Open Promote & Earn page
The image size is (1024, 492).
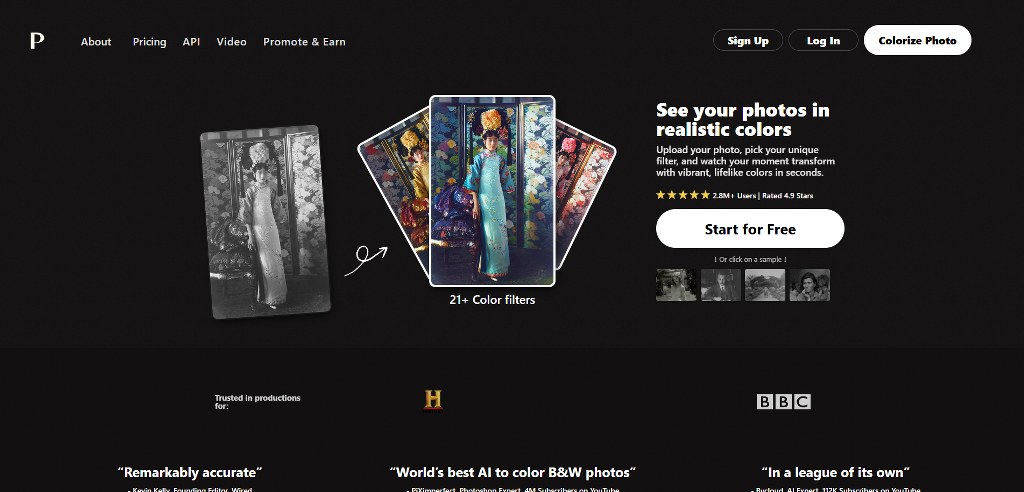304,42
